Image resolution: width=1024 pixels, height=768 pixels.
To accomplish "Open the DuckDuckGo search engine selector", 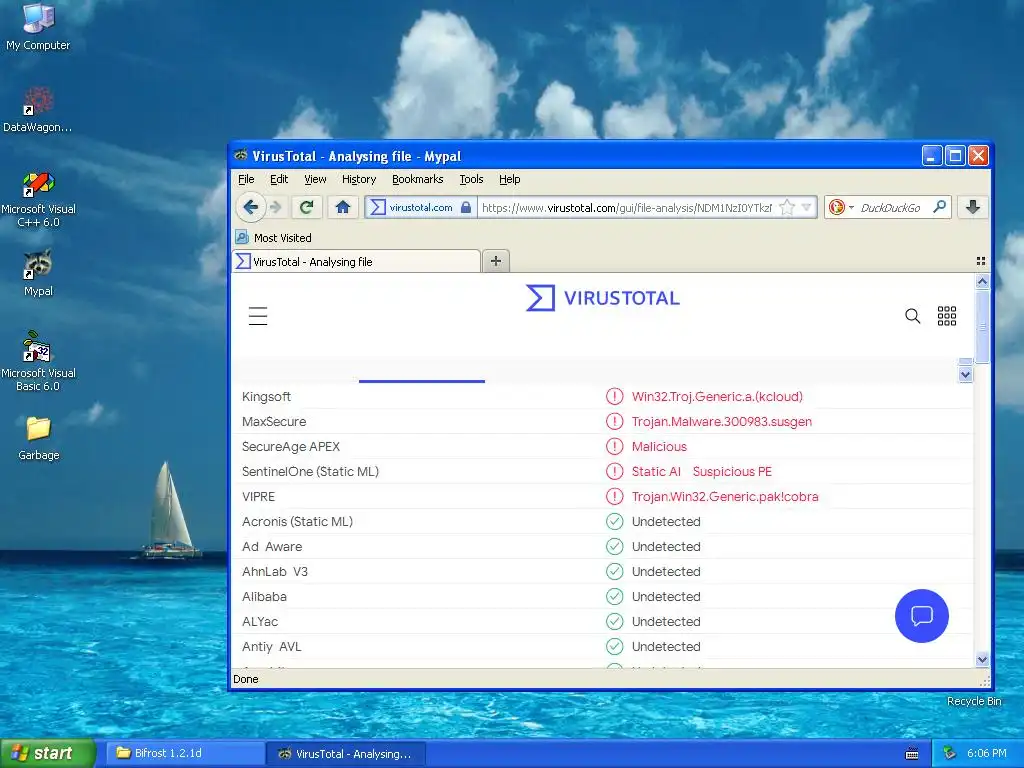I will point(840,208).
